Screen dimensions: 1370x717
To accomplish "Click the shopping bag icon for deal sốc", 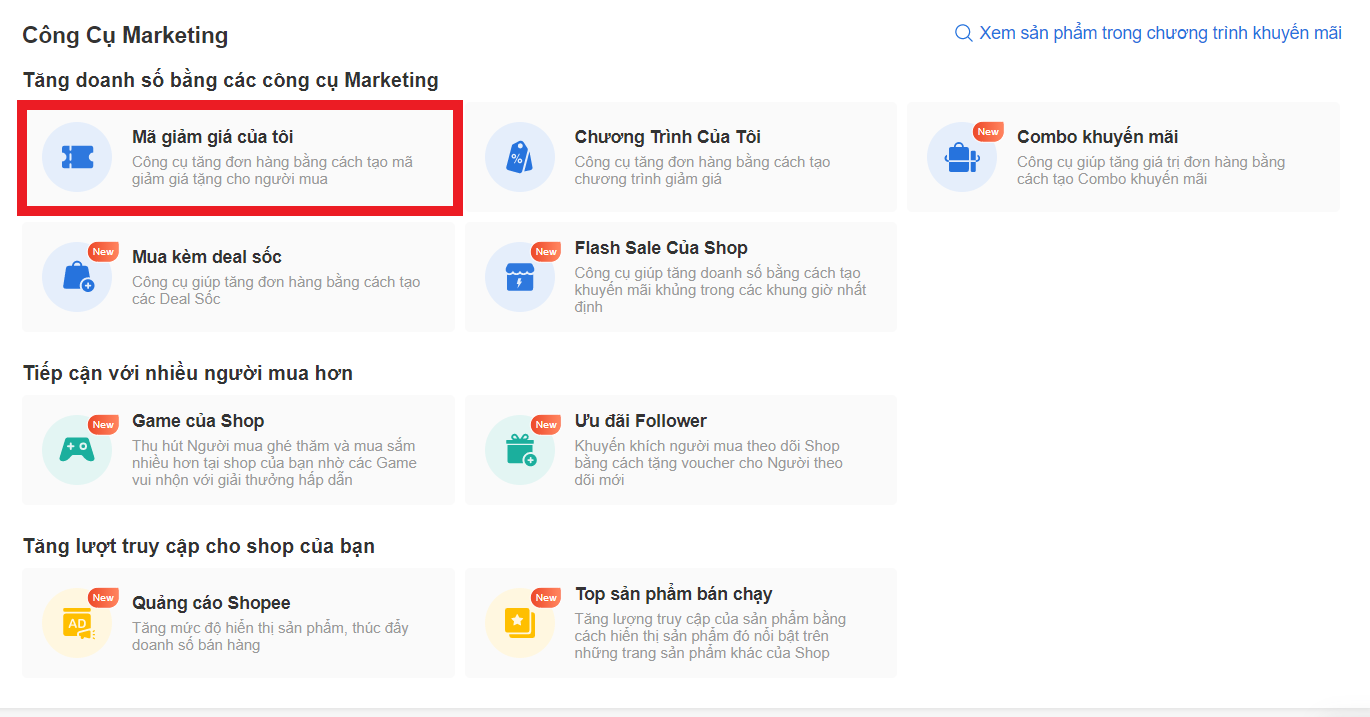I will point(77,277).
